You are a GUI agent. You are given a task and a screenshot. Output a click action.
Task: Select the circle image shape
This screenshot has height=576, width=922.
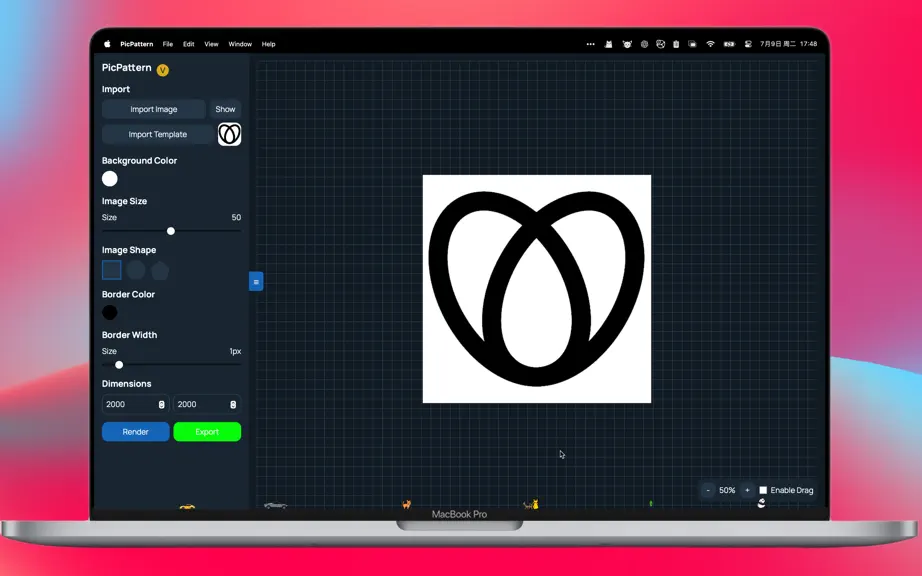pyautogui.click(x=136, y=270)
